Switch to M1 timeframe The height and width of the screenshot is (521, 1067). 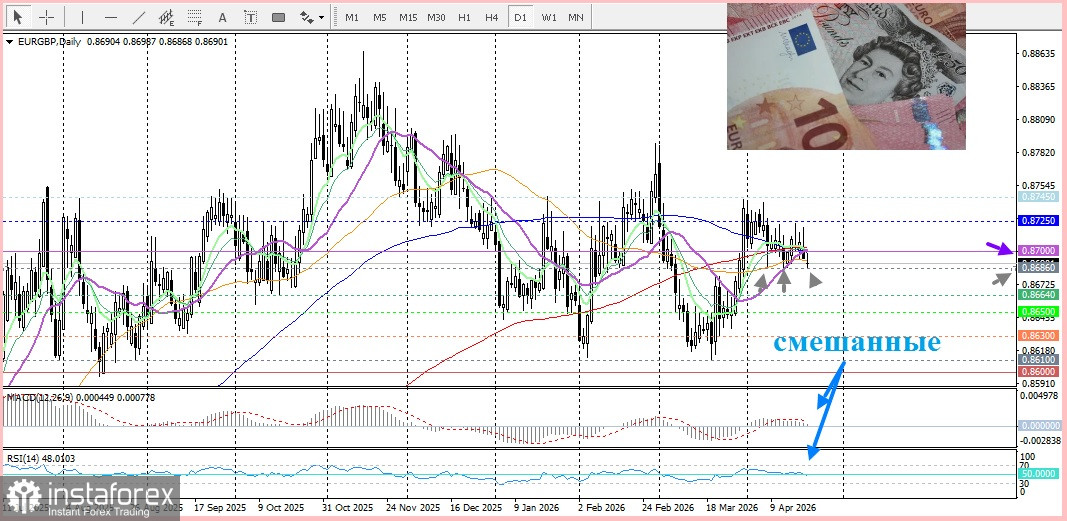(352, 17)
